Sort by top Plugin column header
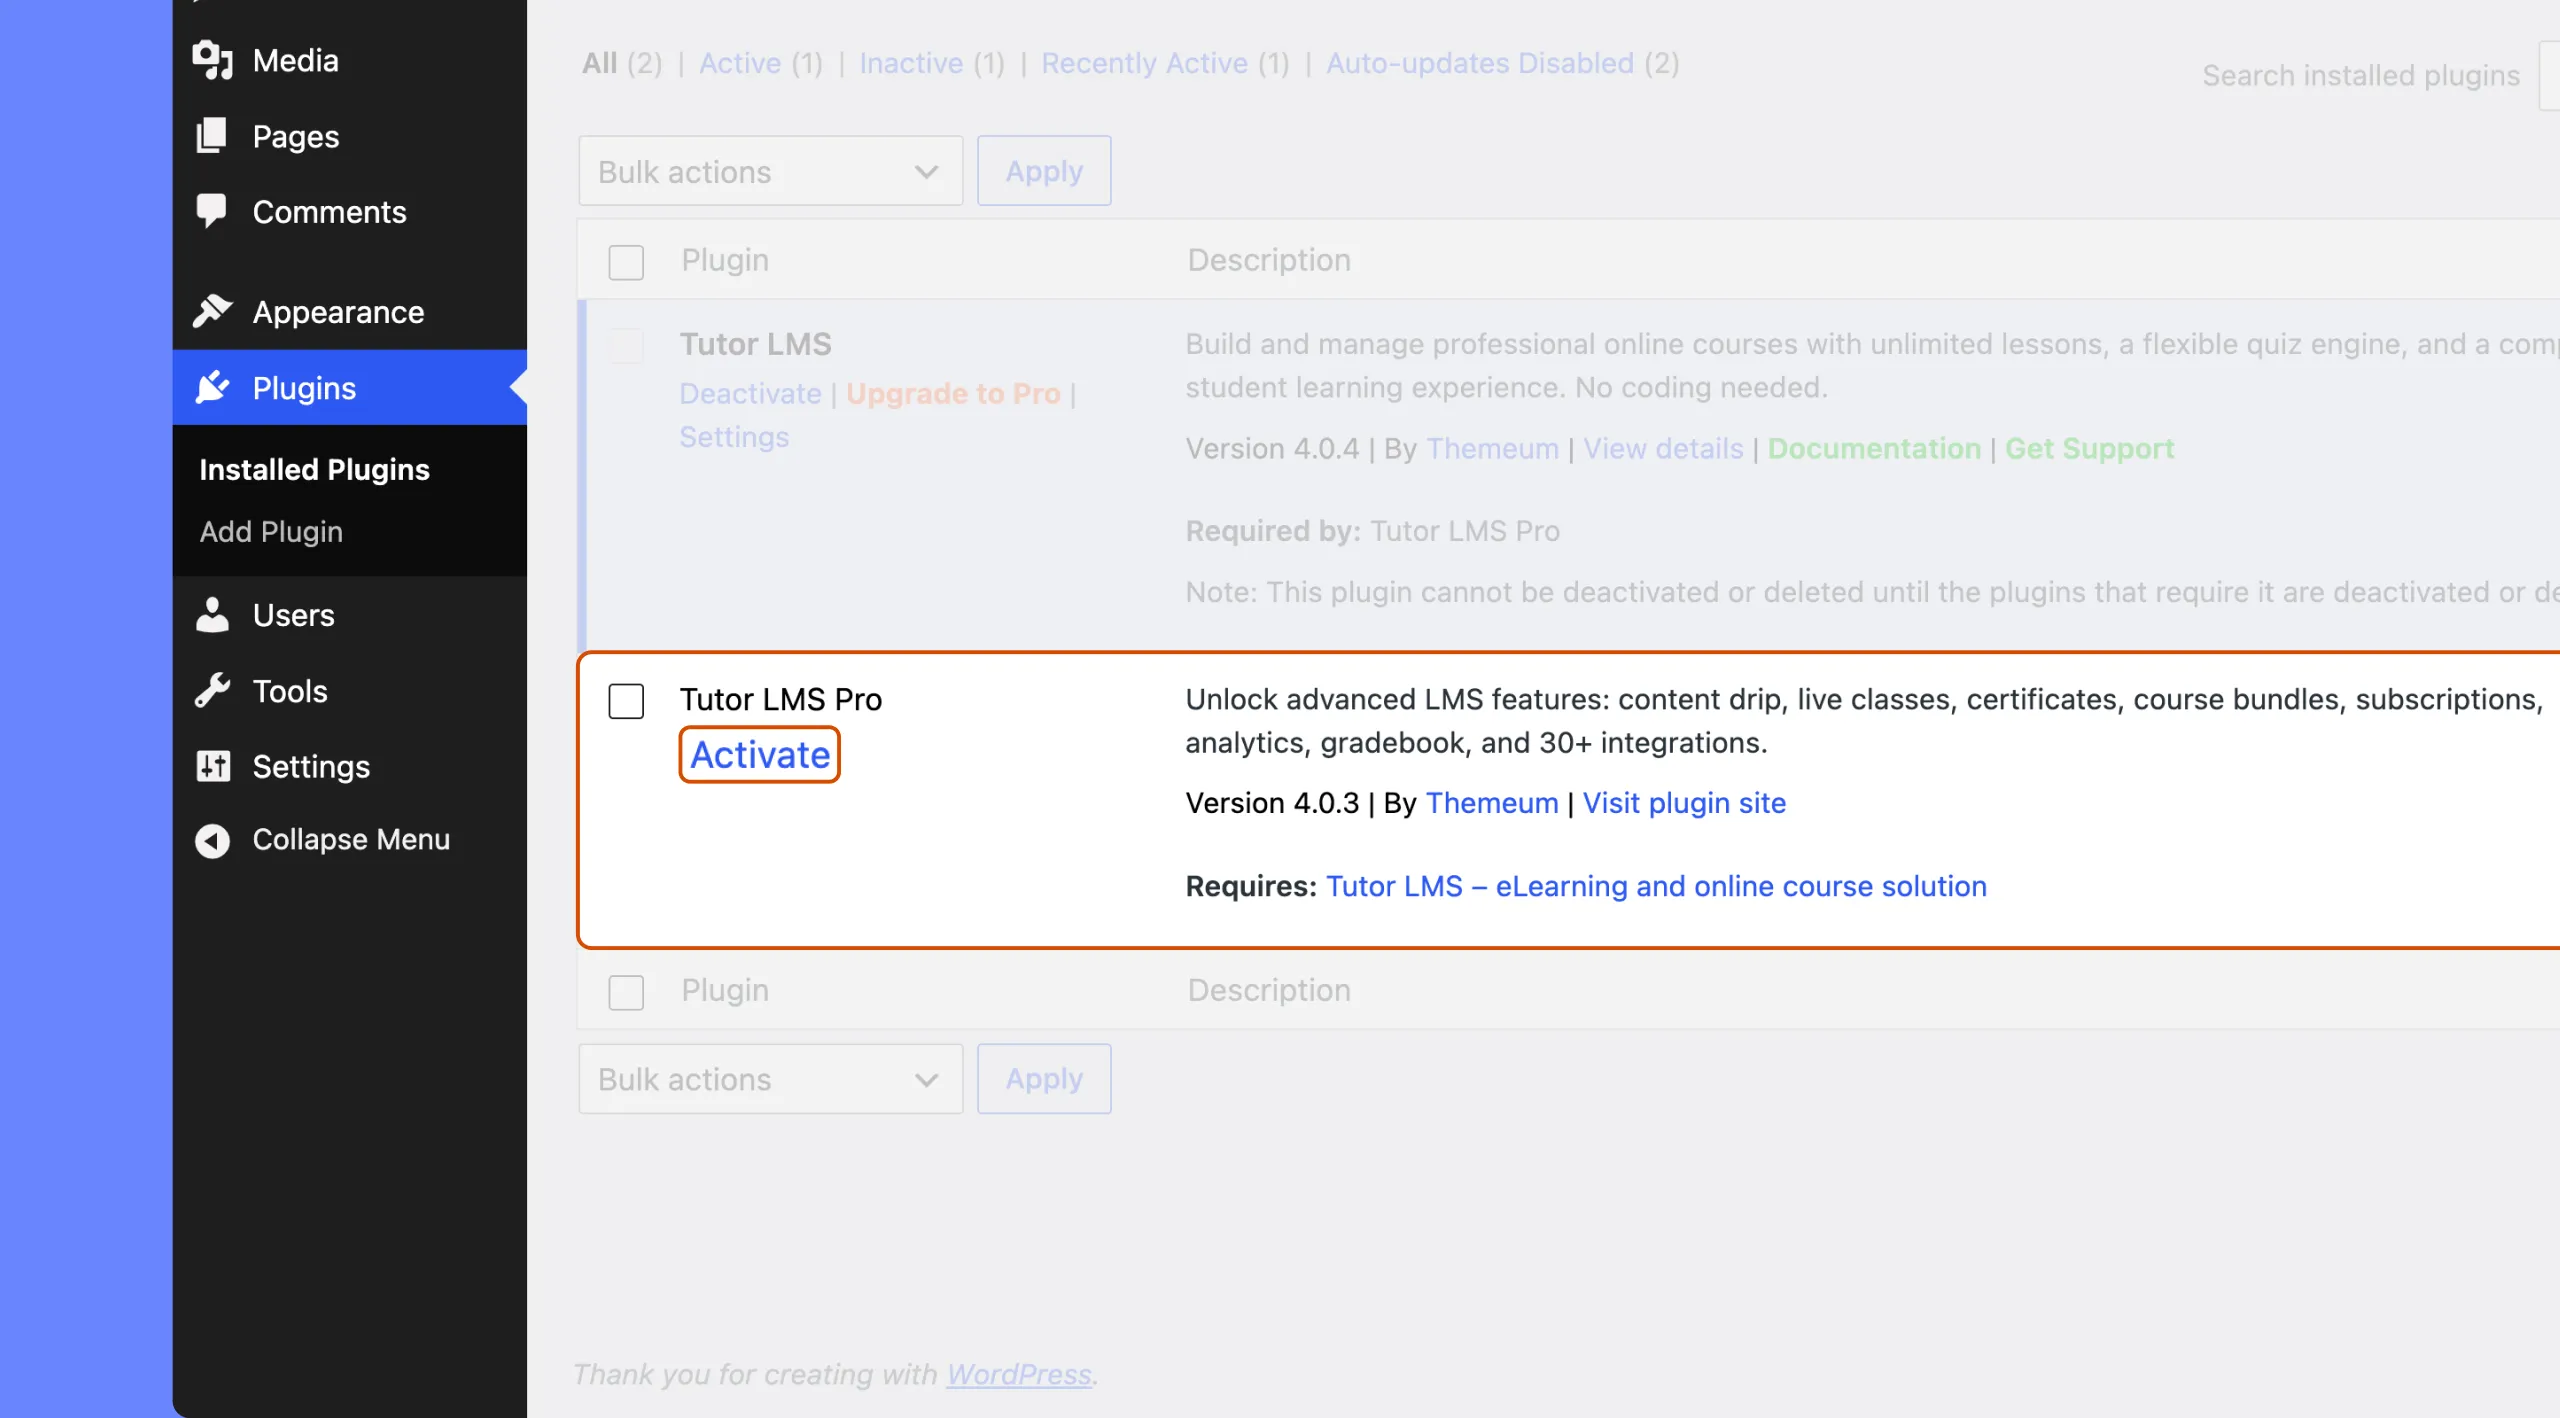 coord(725,260)
